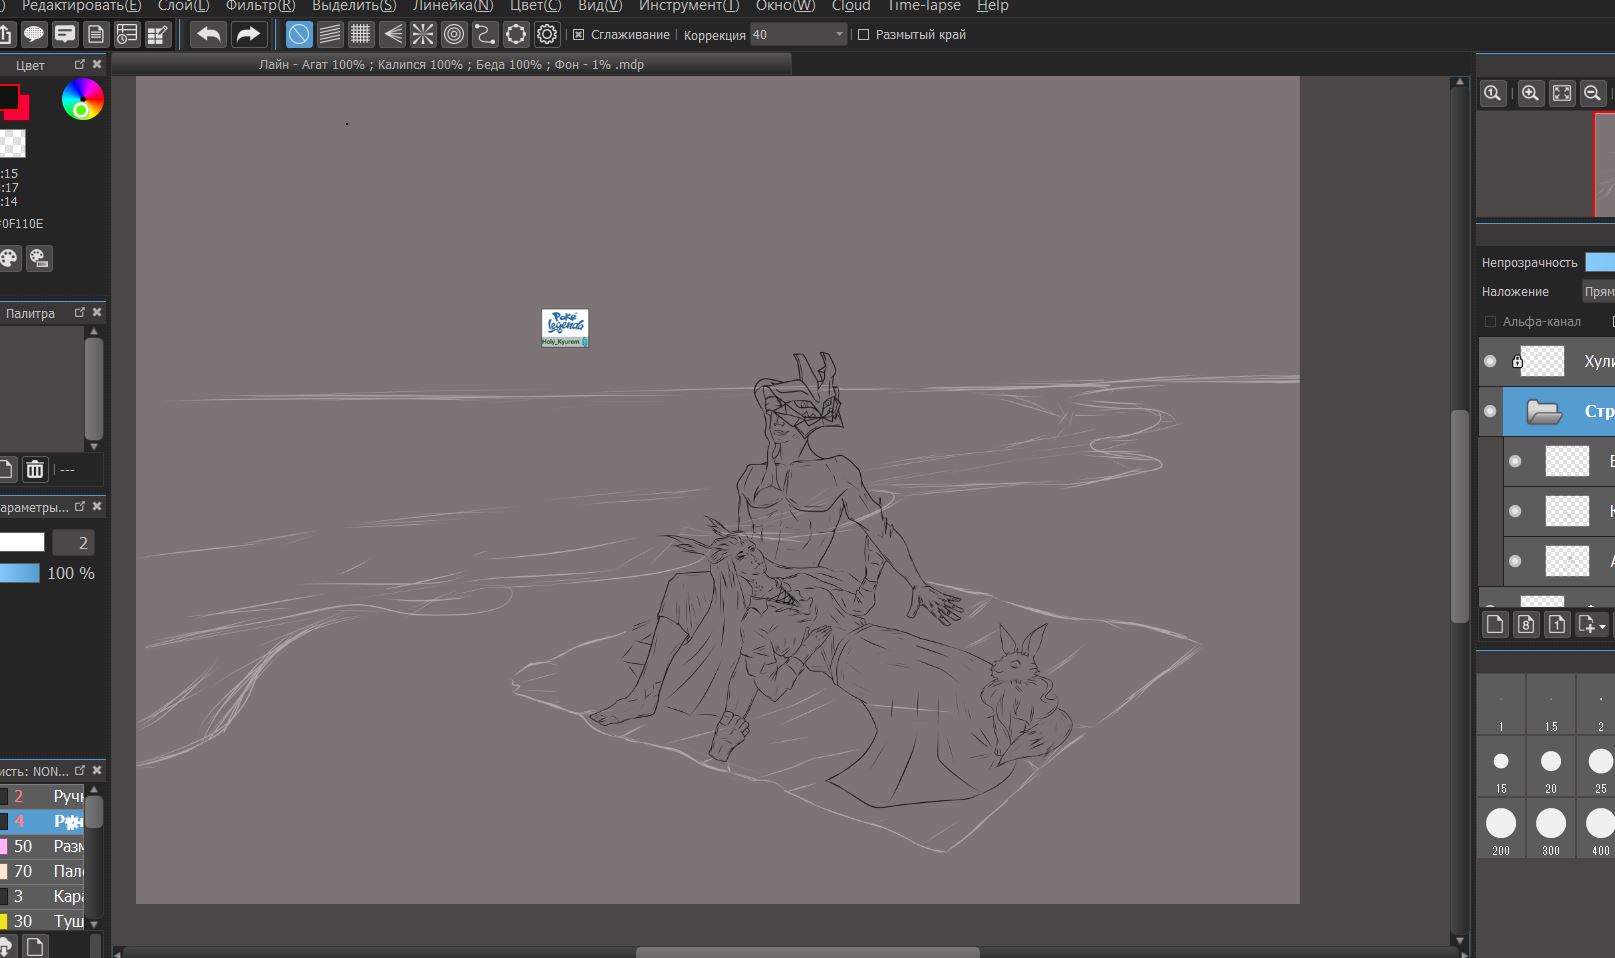Detach the brush list panel
The width and height of the screenshot is (1615, 958).
click(80, 770)
